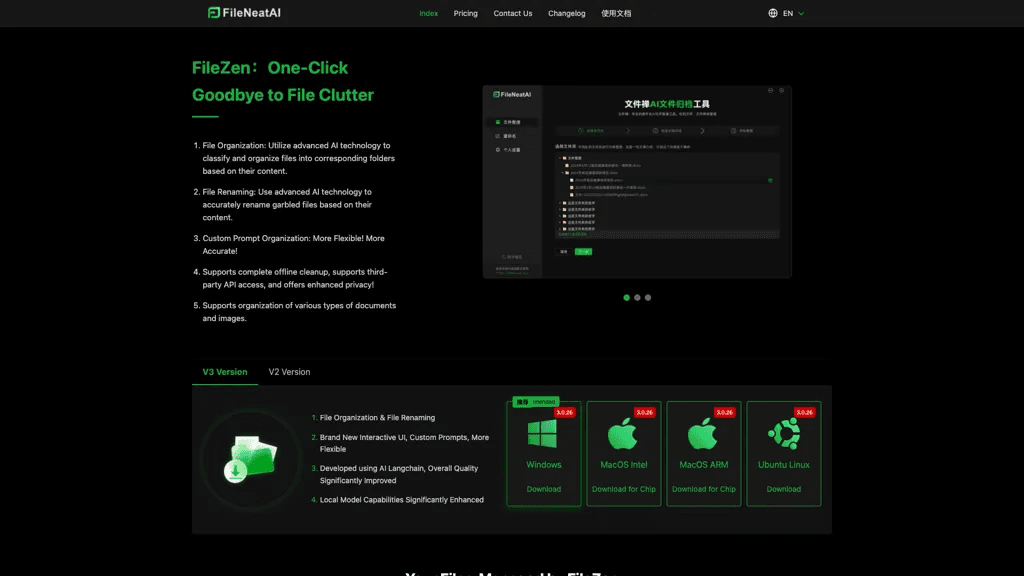Image resolution: width=1024 pixels, height=576 pixels.
Task: Click 'File Organization & File Renaming' list item
Action: coord(377,417)
